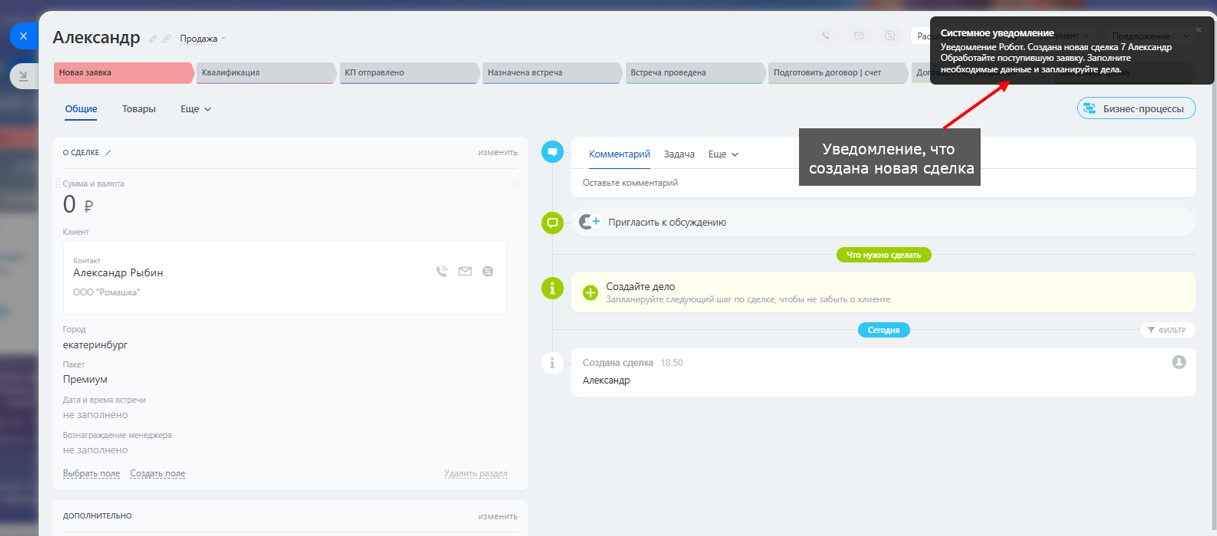The height and width of the screenshot is (536, 1217).
Task: Click the Сегодня date label
Action: coord(884,330)
